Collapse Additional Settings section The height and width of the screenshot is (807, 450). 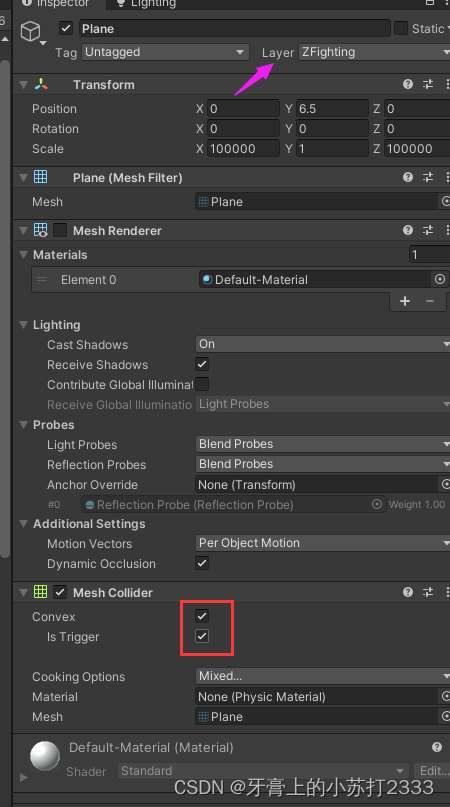[24, 524]
